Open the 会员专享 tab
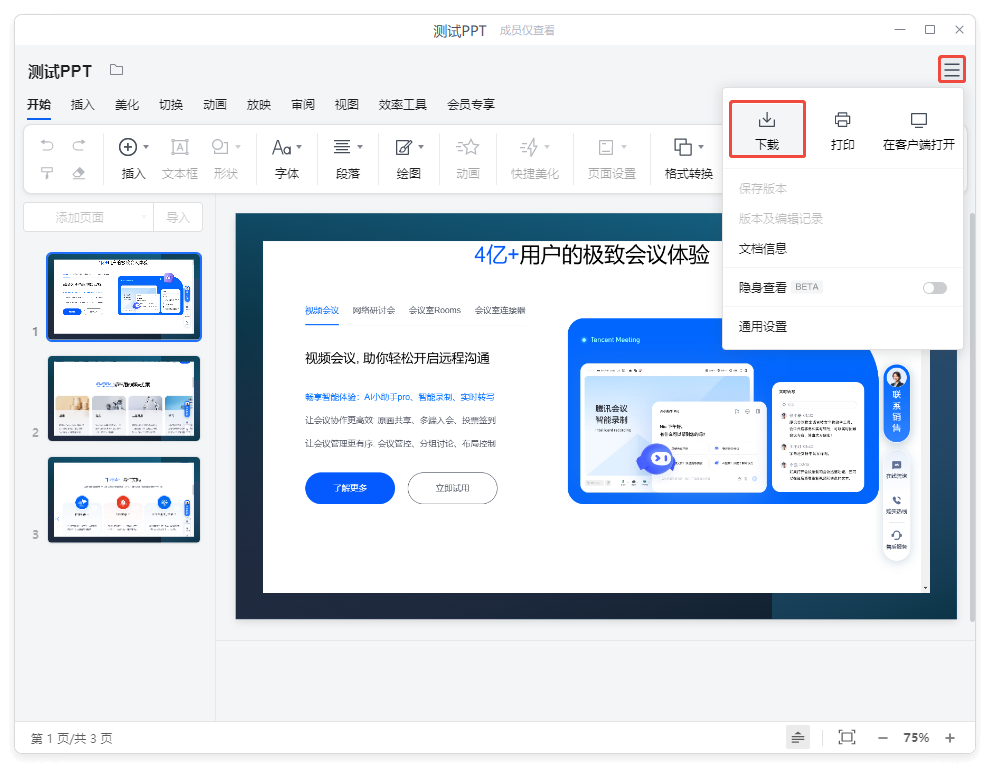Viewport: 990px width, 768px height. (470, 104)
